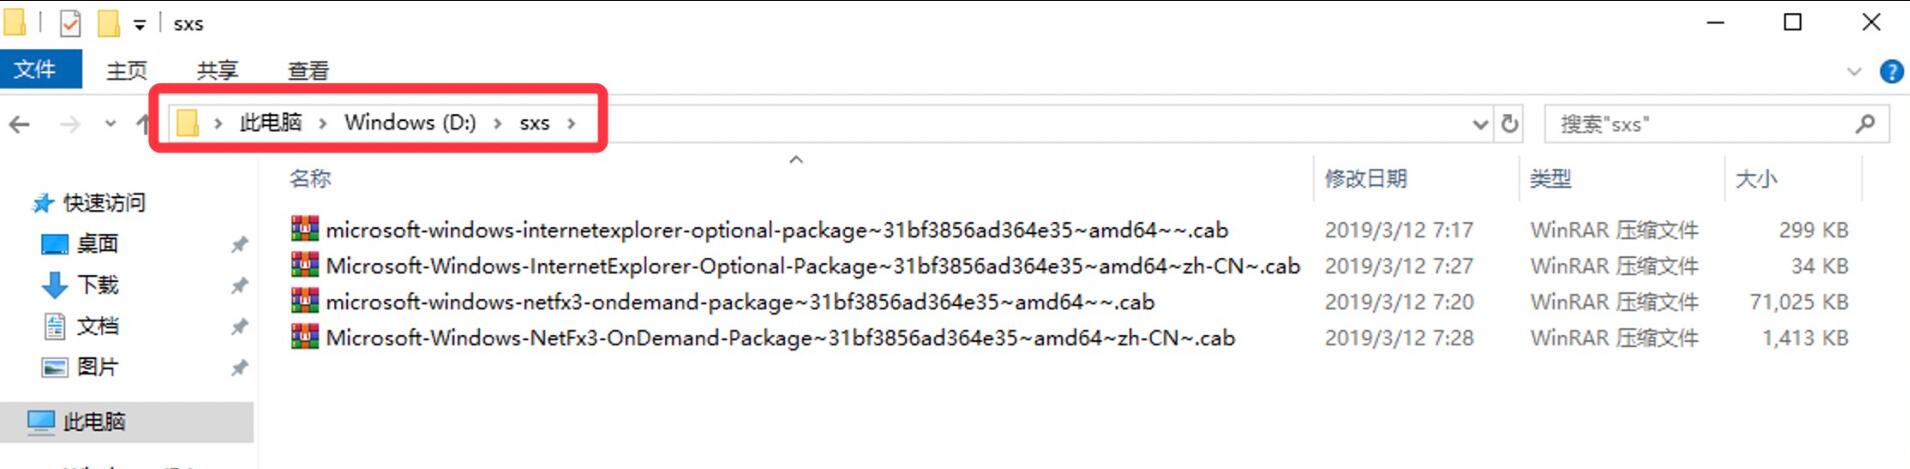Expand the address bar history dropdown

click(1480, 124)
